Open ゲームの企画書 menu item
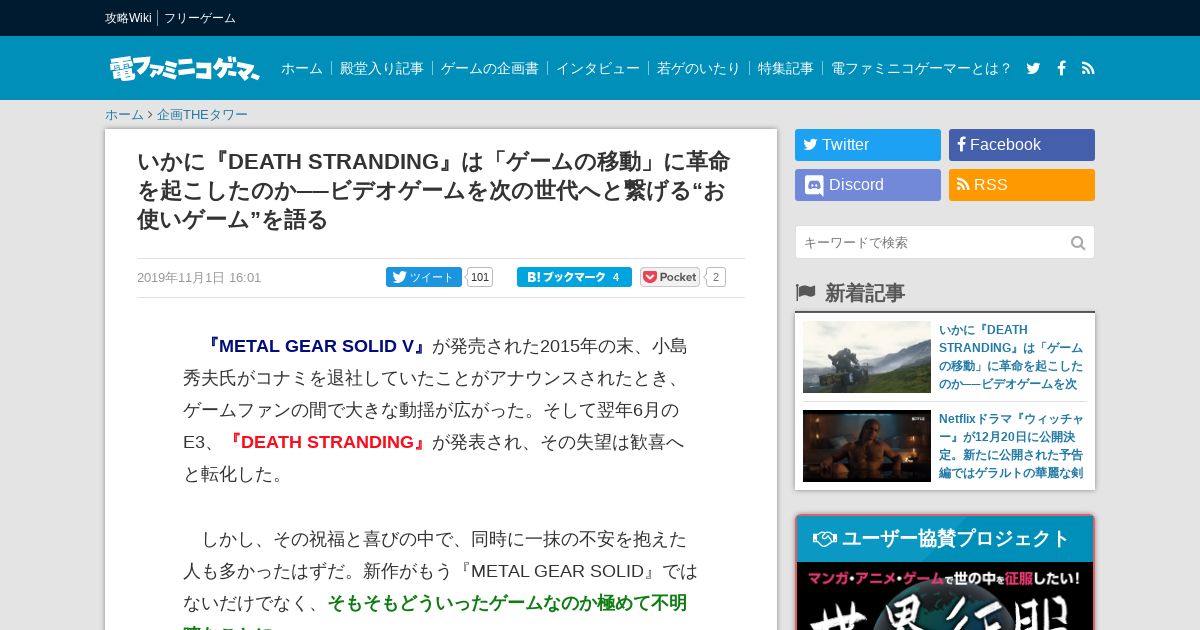 click(x=490, y=68)
